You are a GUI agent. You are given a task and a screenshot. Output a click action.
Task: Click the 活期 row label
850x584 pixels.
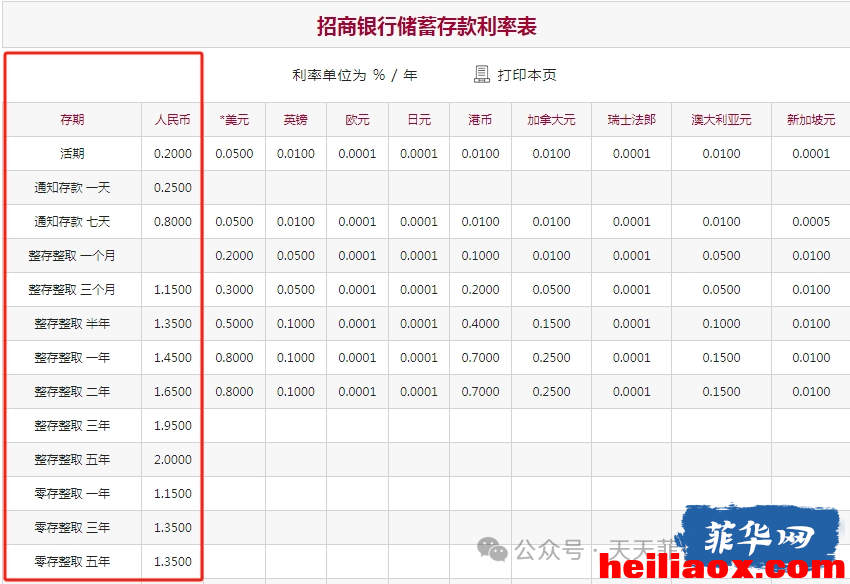(72, 153)
